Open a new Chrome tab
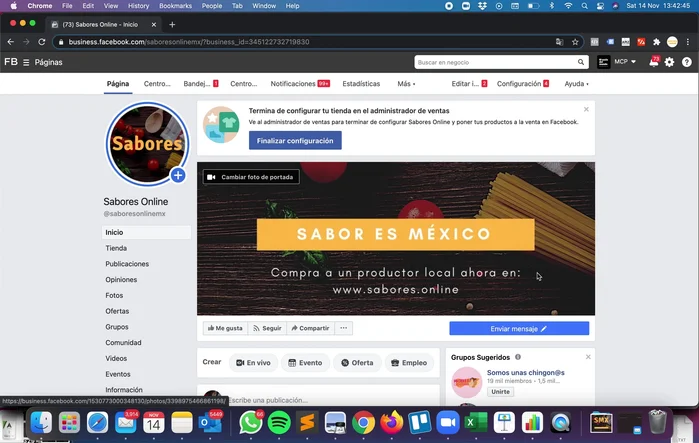 click(172, 25)
